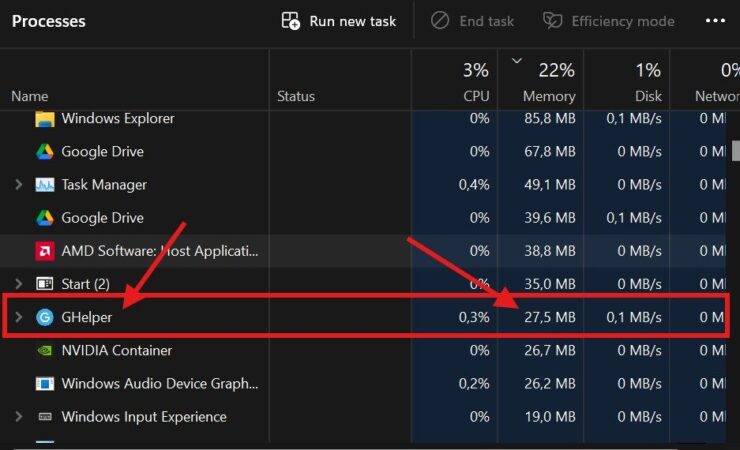Click the Windows Audio Device Graph icon
This screenshot has width=740, height=450.
pos(45,384)
